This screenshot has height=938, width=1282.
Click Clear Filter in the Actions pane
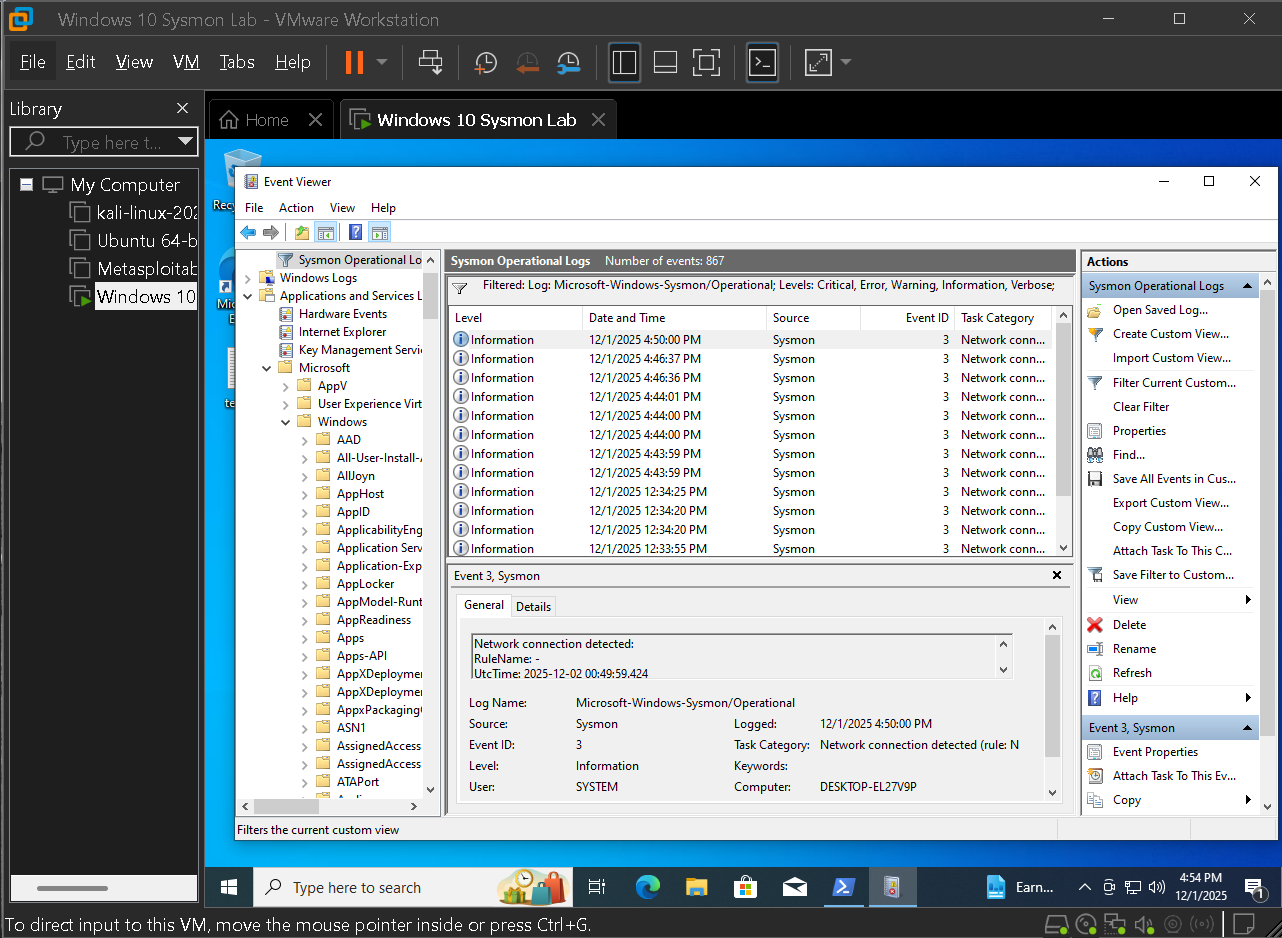[x=1142, y=406]
